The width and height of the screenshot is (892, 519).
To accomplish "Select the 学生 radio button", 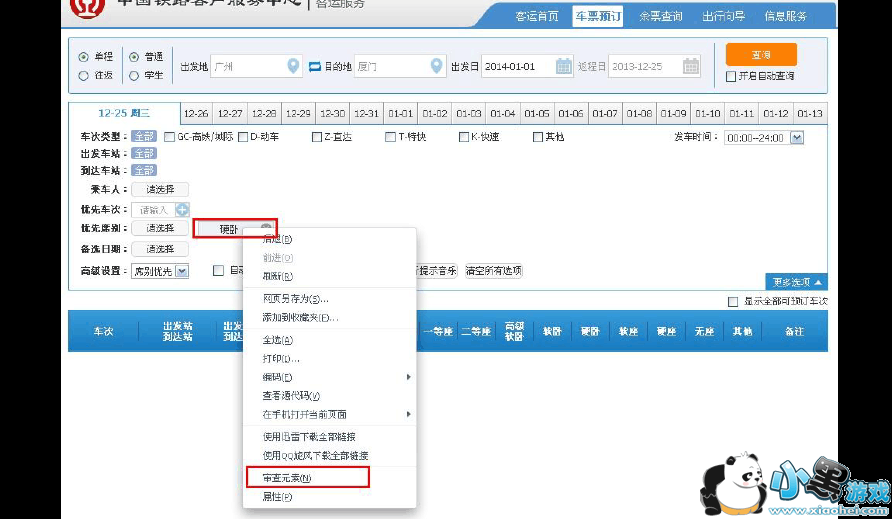I will (x=134, y=75).
